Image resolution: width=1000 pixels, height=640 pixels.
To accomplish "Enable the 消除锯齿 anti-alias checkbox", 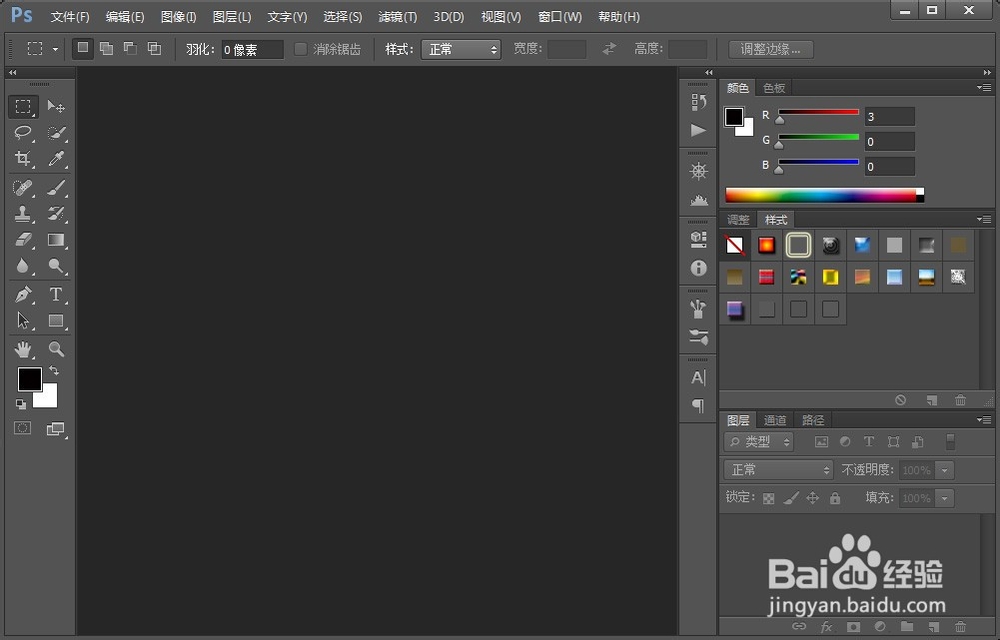I will [300, 49].
